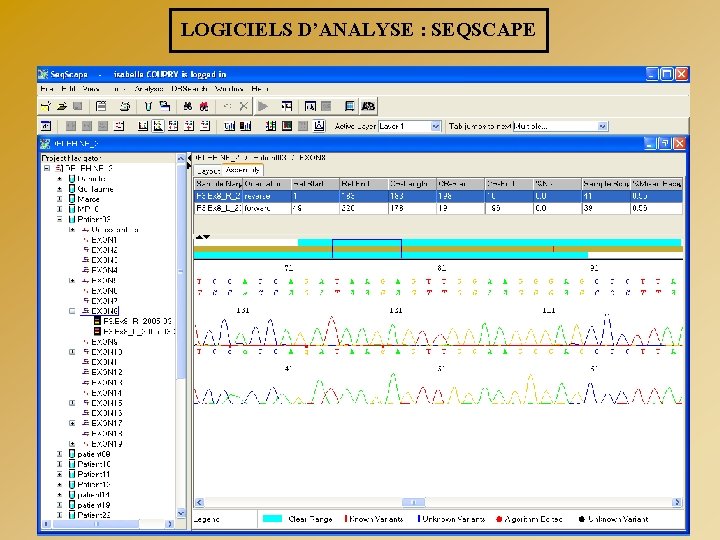This screenshot has width=720, height=540.
Task: Expand the Guillaume specimen node
Action: click(59, 189)
